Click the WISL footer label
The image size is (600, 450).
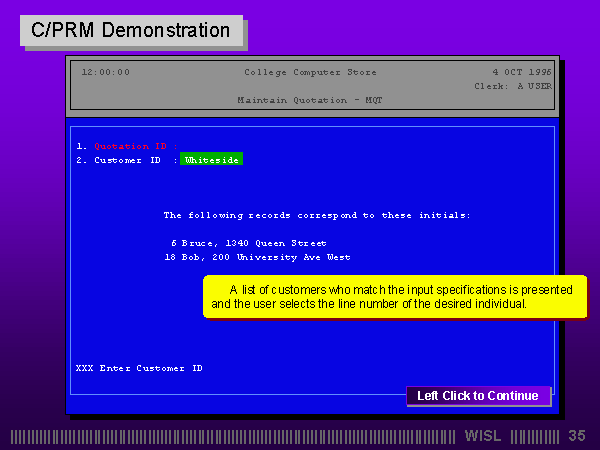485,436
